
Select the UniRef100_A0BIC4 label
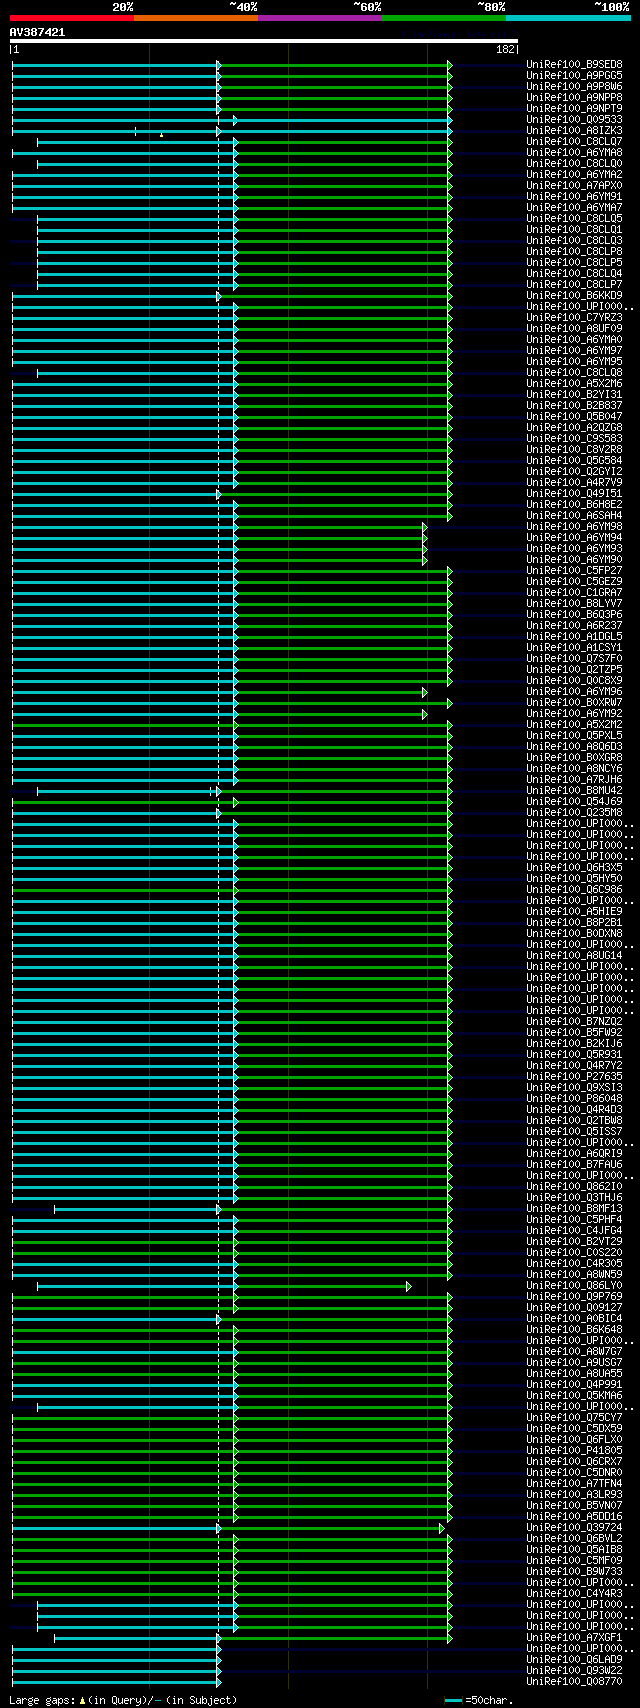(x=574, y=1319)
